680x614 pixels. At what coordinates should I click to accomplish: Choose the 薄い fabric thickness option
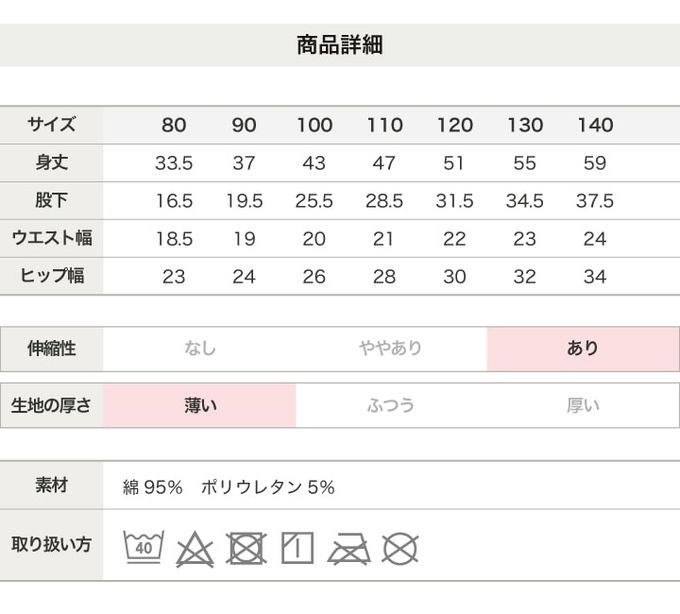click(x=200, y=405)
